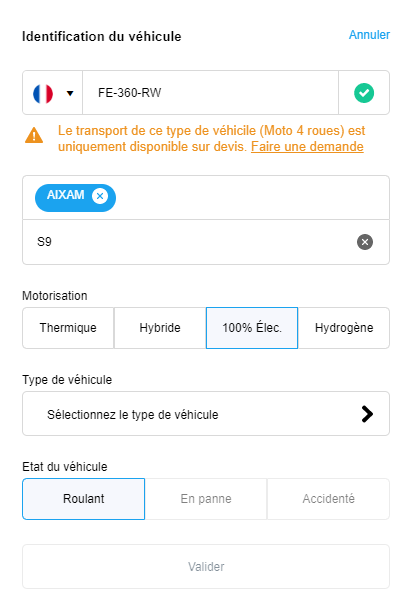
Task: Clear the S9 model field
Action: (x=365, y=242)
